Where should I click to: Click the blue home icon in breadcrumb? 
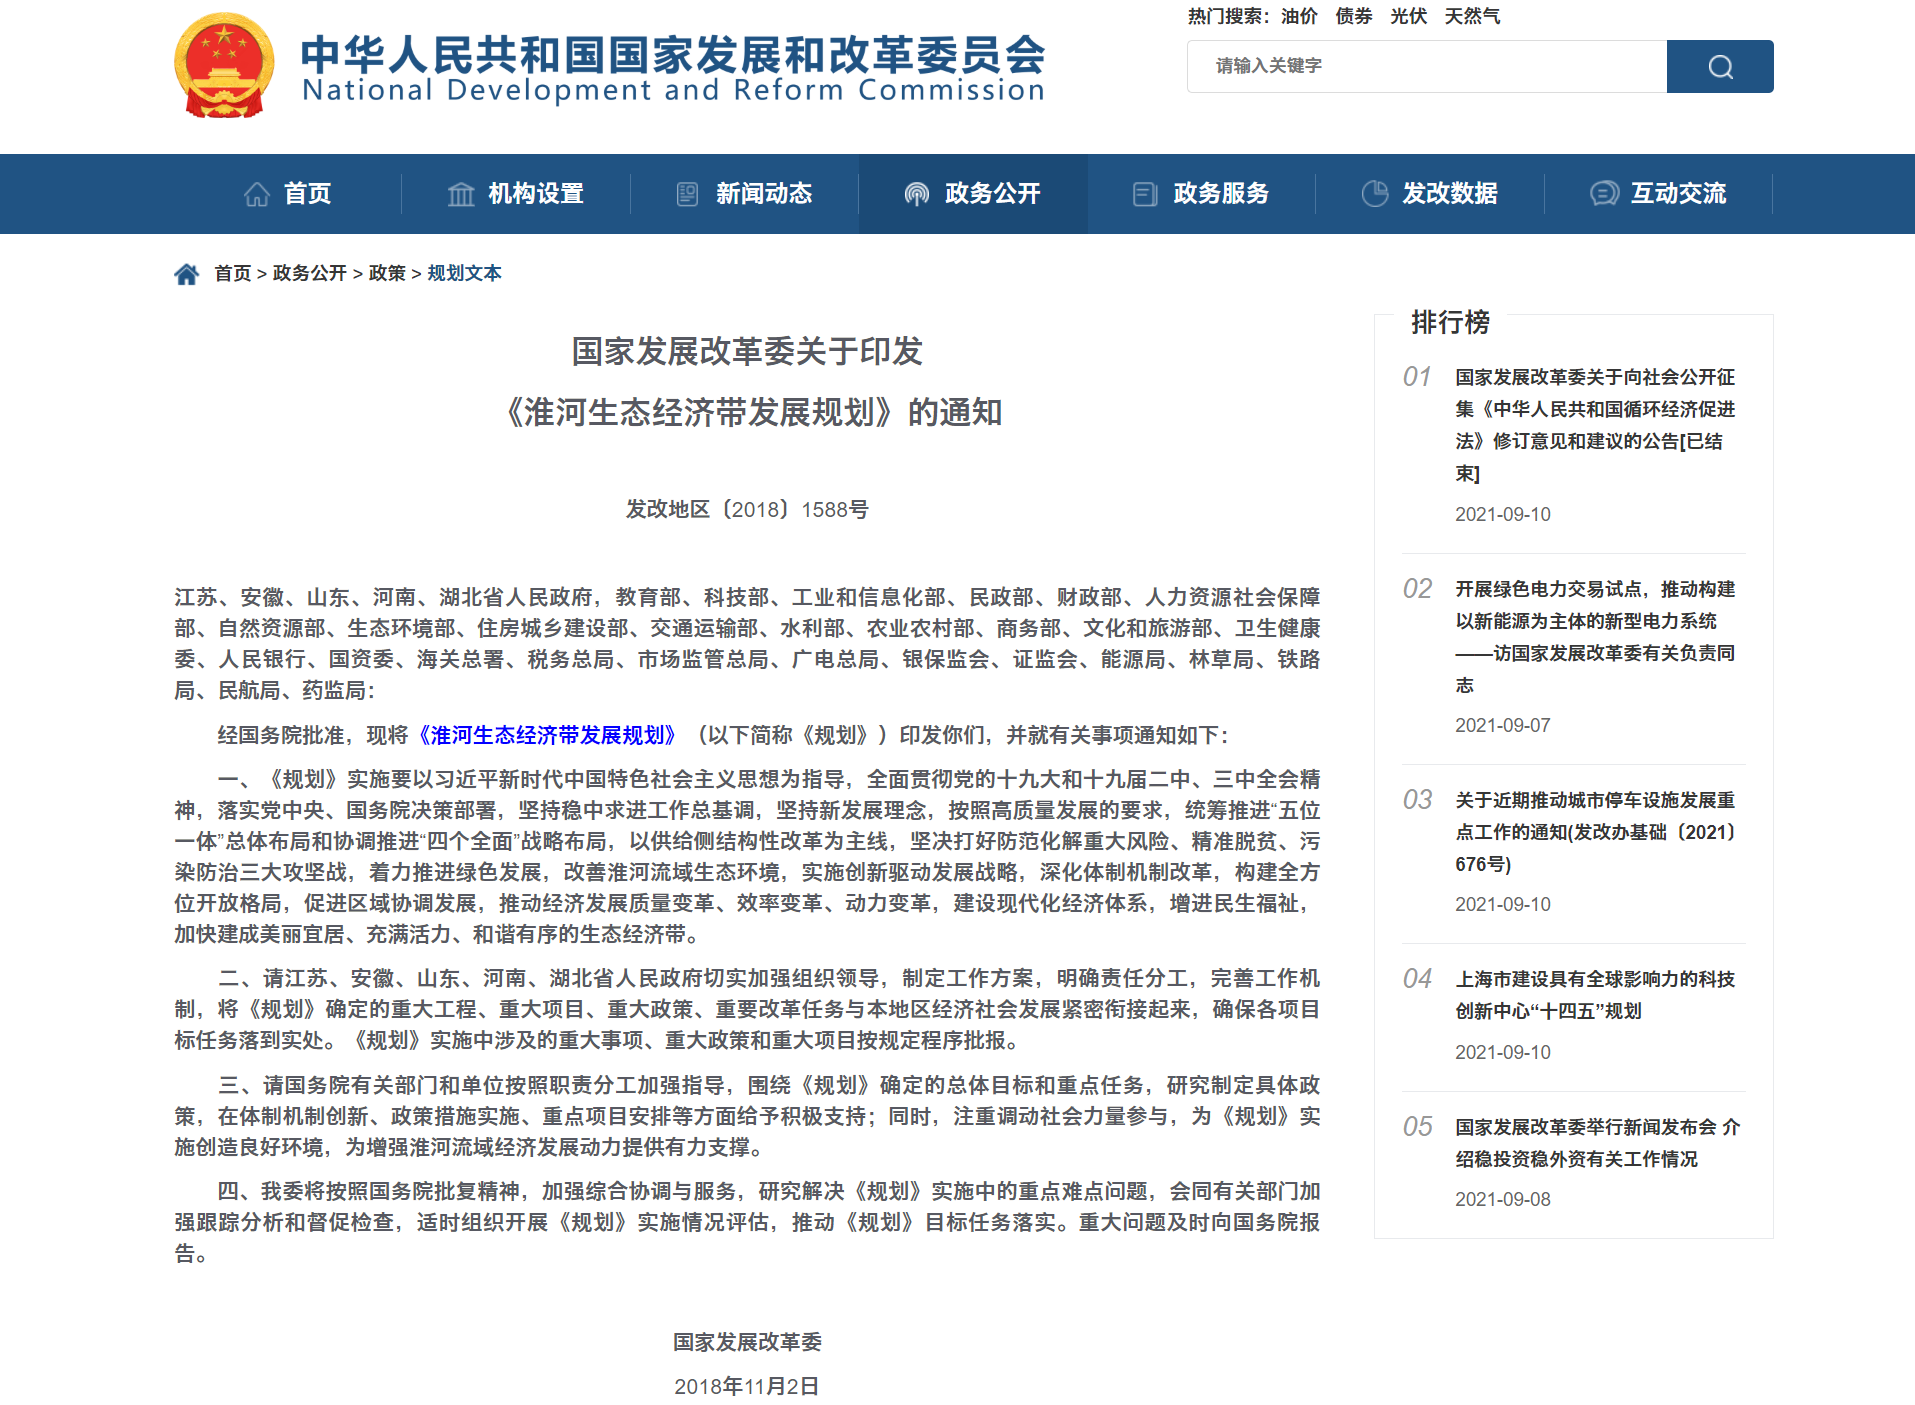pos(187,274)
